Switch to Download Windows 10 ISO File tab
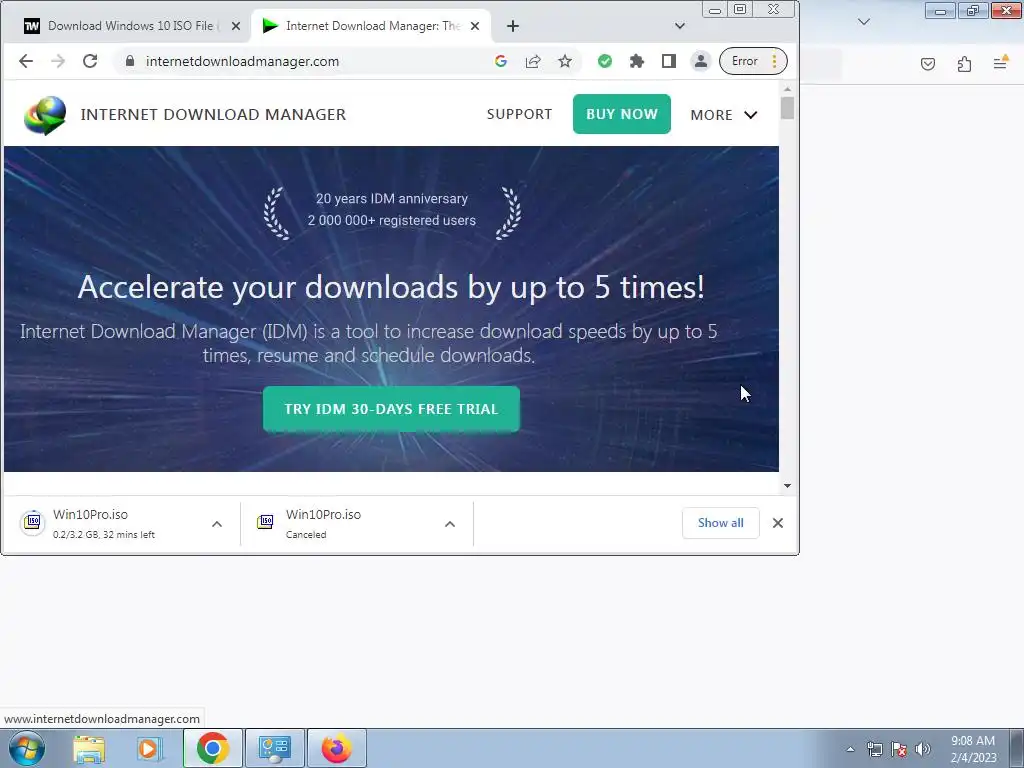Viewport: 1024px width, 768px height. pos(131,26)
